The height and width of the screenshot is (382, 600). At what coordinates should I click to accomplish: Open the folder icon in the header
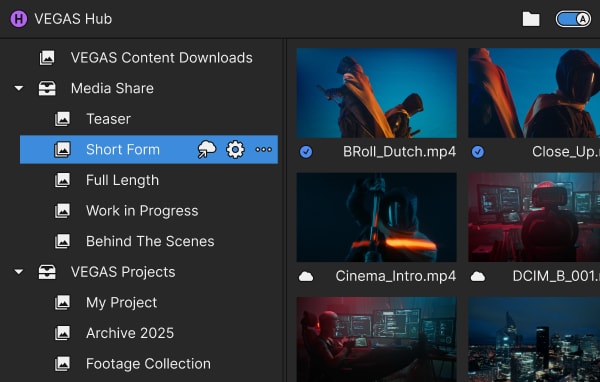tap(531, 19)
